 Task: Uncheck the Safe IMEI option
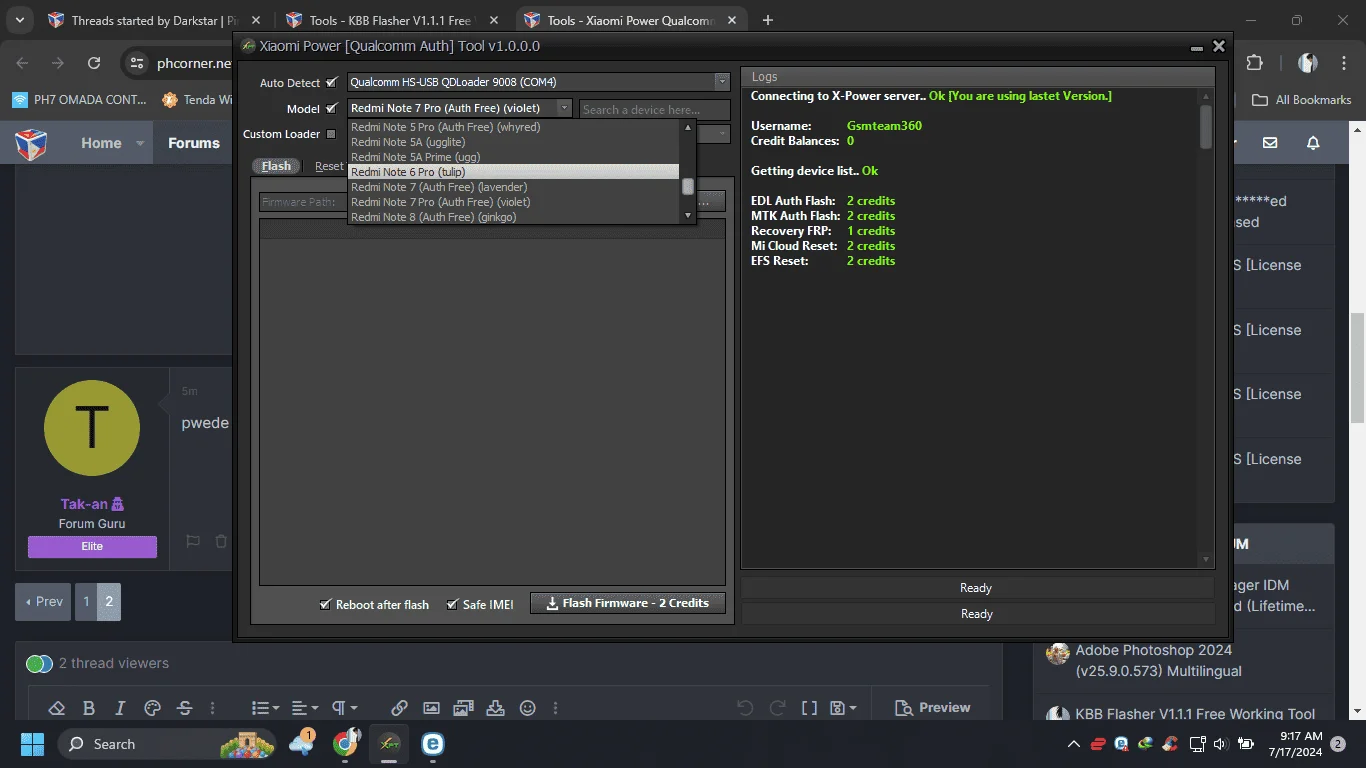tap(452, 604)
